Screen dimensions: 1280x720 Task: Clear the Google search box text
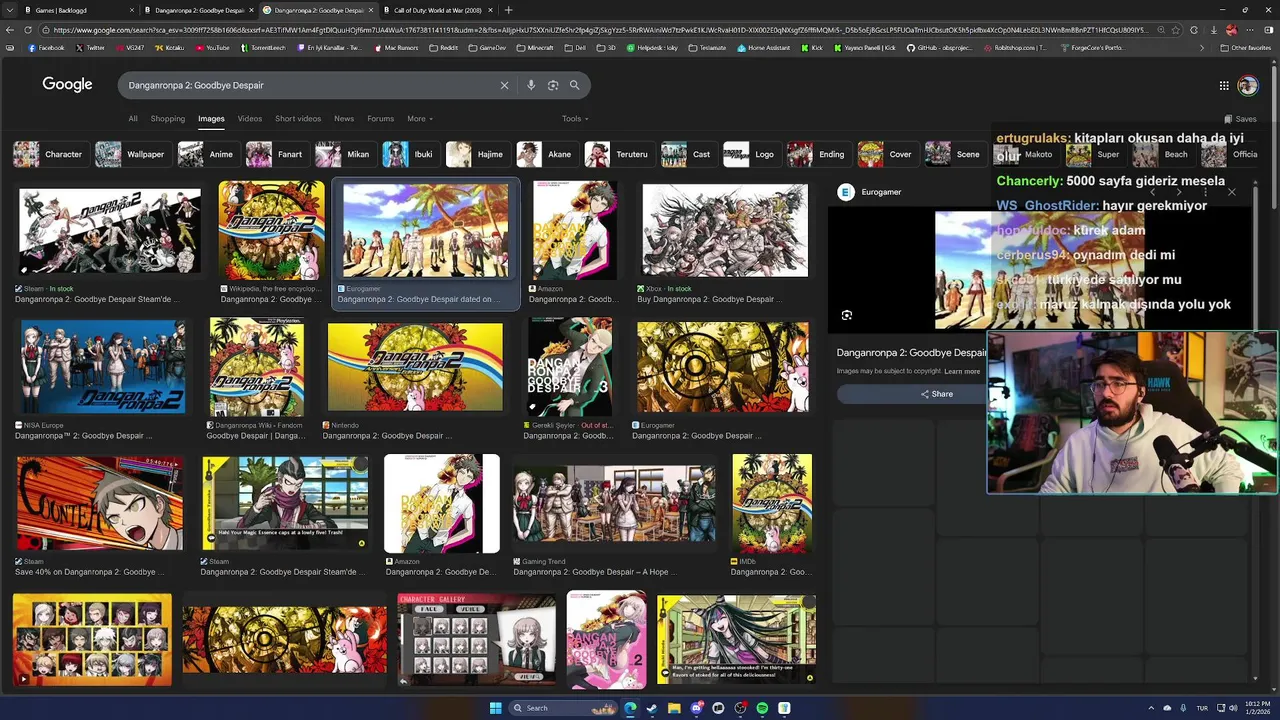(x=504, y=85)
